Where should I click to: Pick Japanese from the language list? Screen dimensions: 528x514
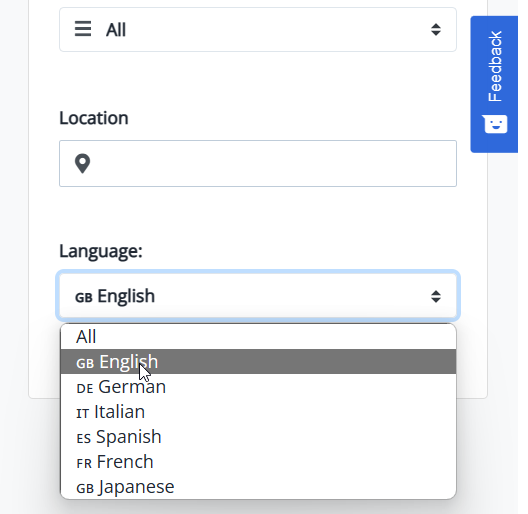[x=258, y=487]
